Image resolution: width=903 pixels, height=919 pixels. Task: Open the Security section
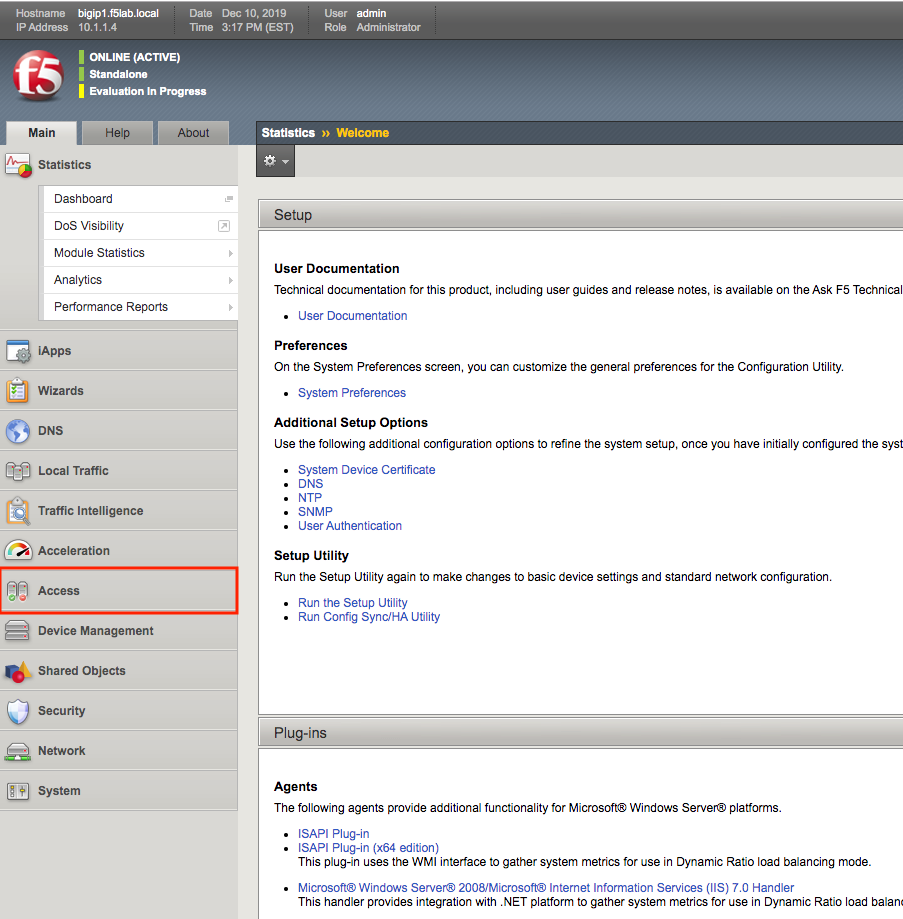(x=119, y=711)
